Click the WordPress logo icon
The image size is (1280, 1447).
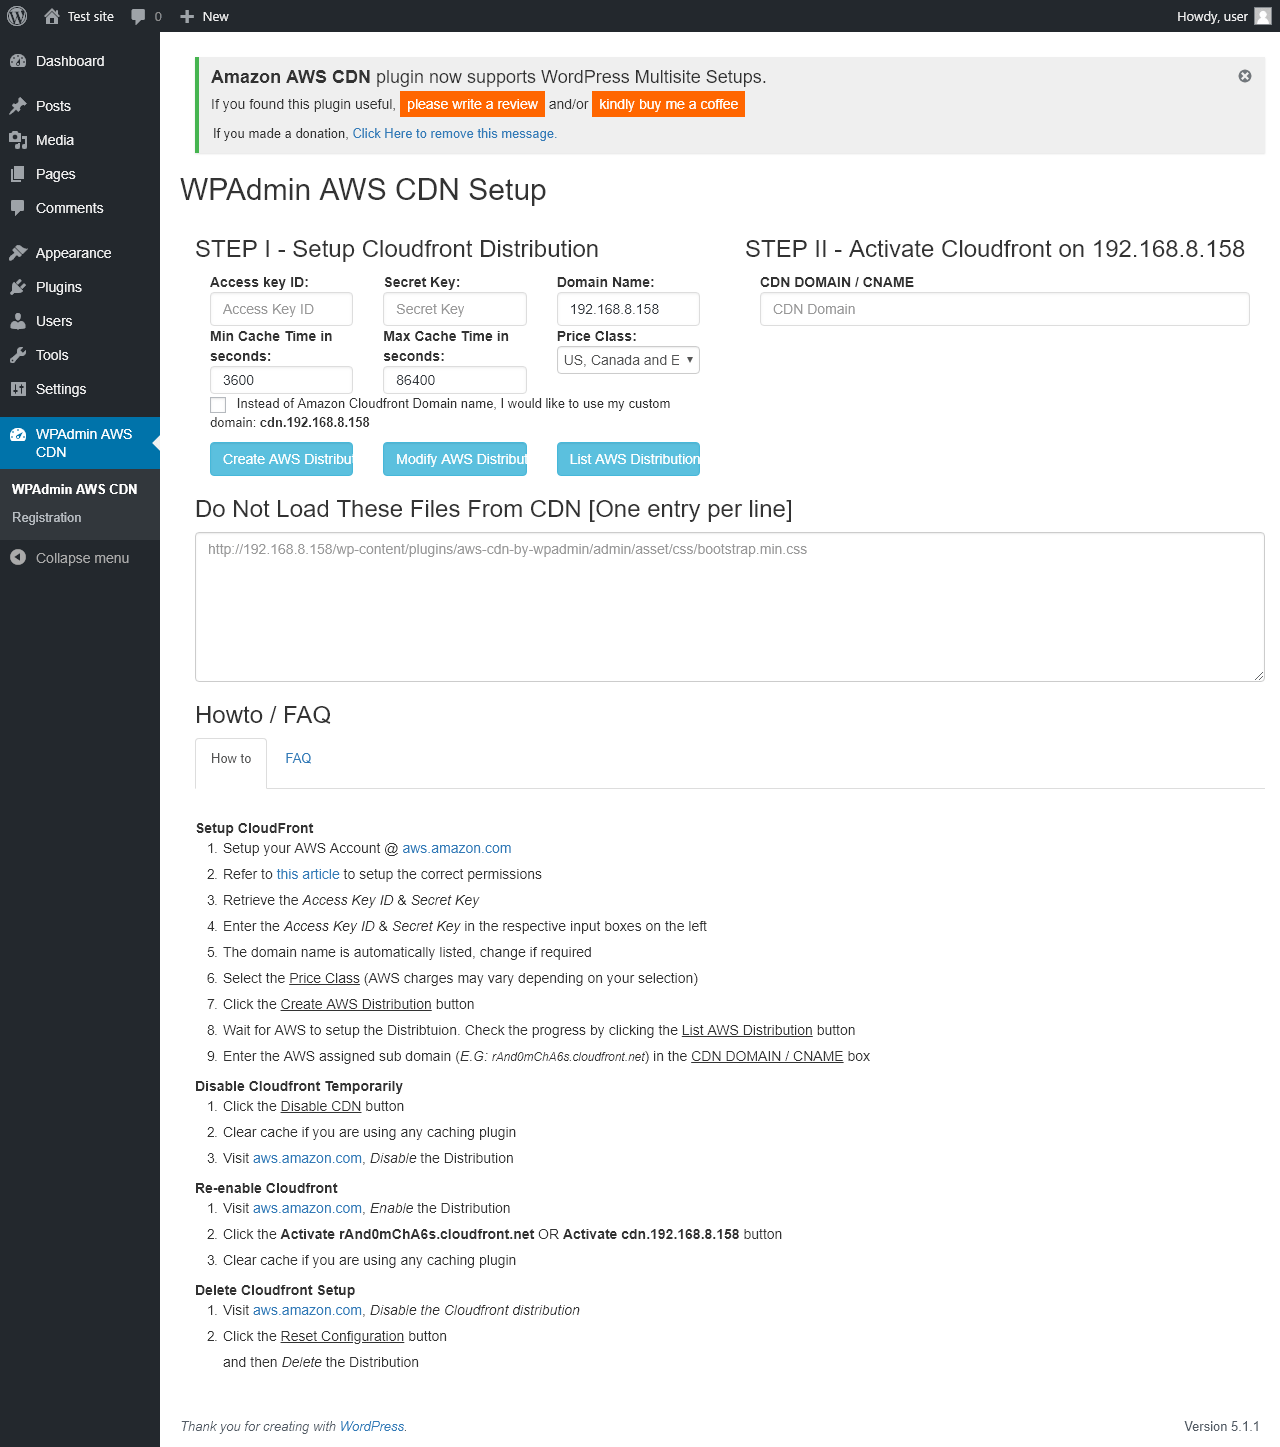[x=17, y=16]
